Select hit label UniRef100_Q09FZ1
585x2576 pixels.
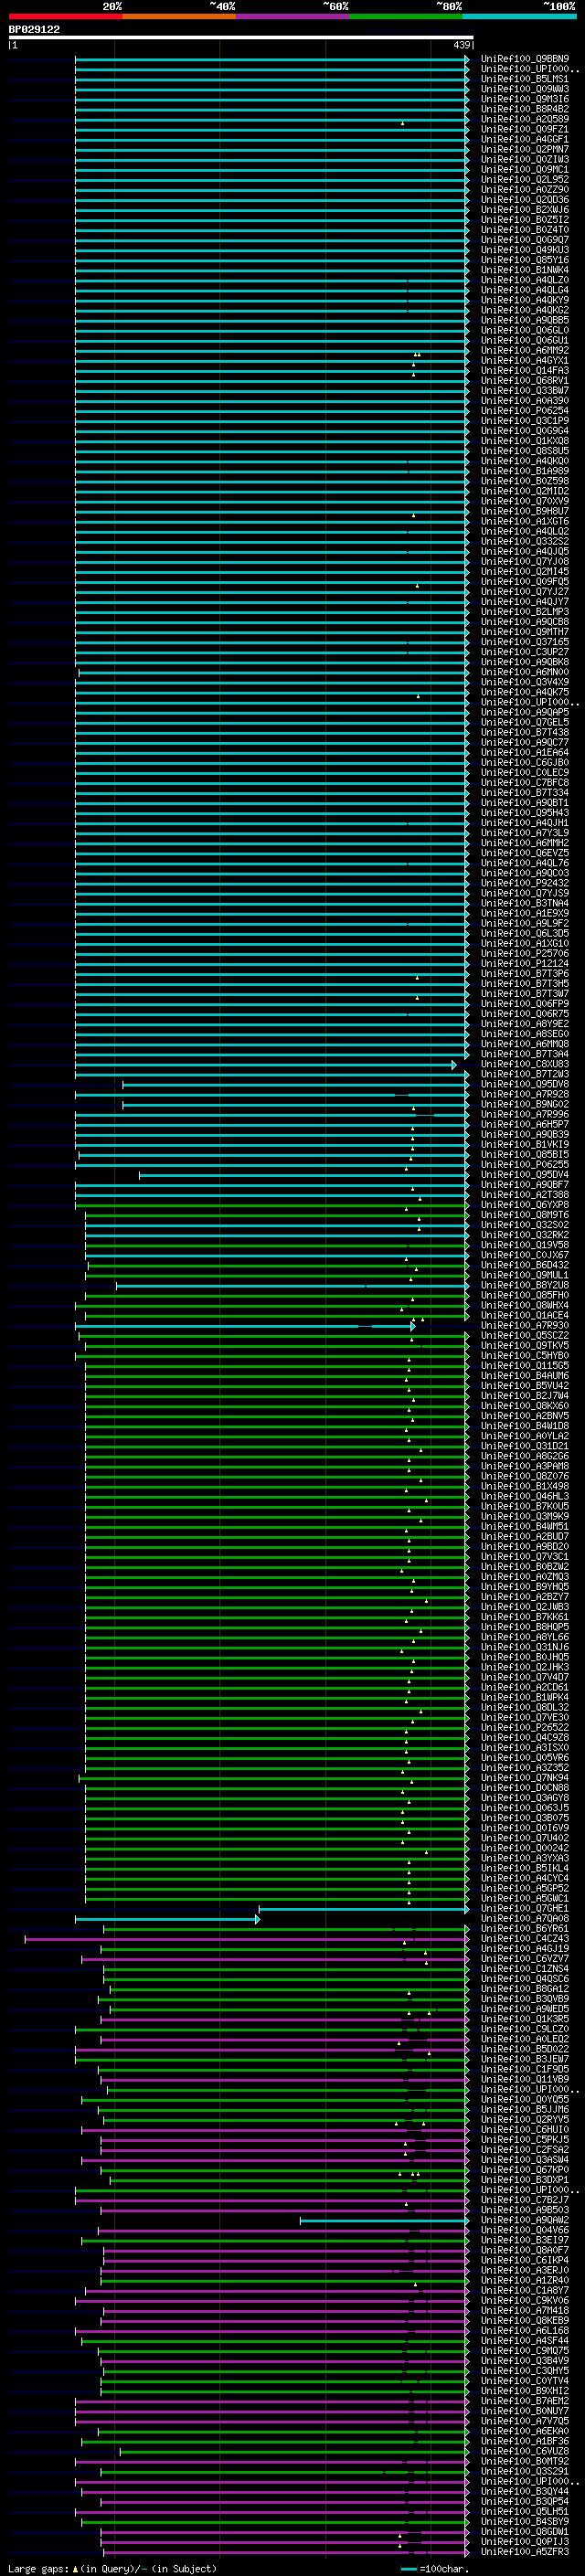[525, 129]
